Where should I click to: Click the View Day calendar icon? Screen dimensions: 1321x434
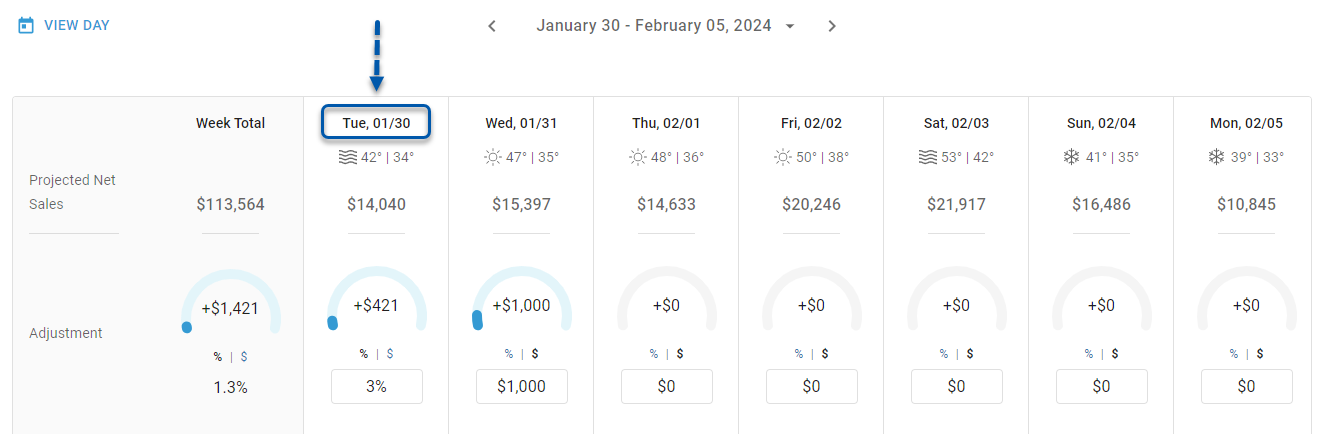(x=27, y=25)
